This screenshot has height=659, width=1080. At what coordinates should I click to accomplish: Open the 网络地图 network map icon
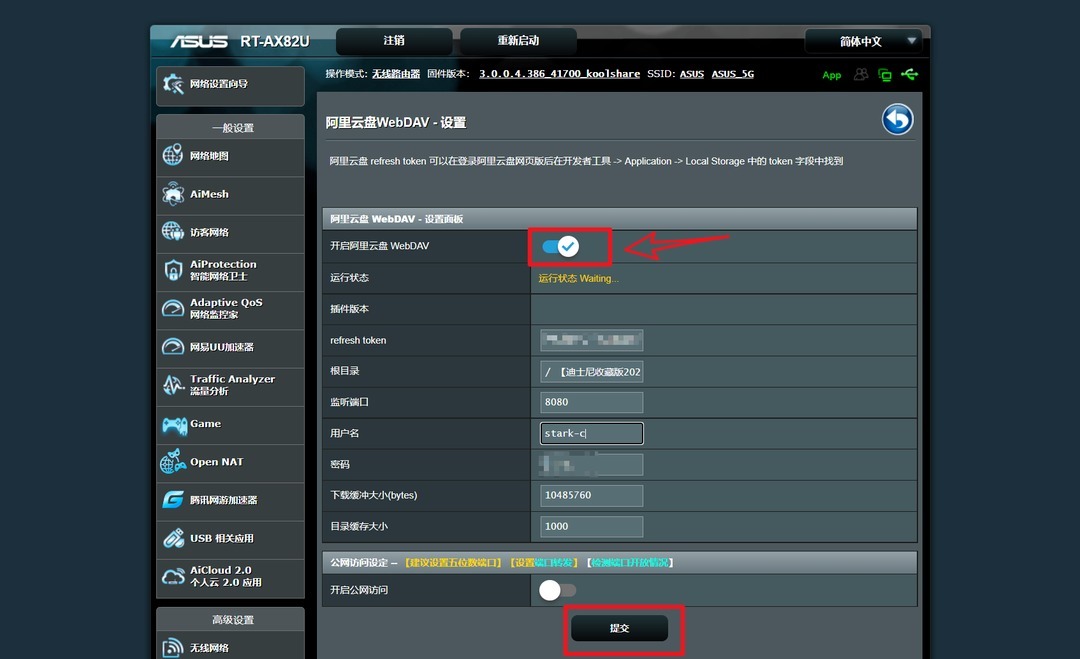(173, 156)
